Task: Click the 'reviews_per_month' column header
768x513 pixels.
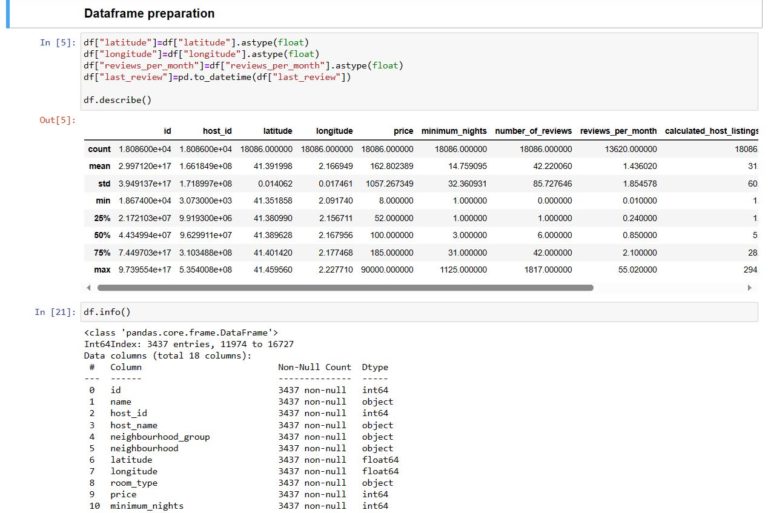Action: click(618, 131)
